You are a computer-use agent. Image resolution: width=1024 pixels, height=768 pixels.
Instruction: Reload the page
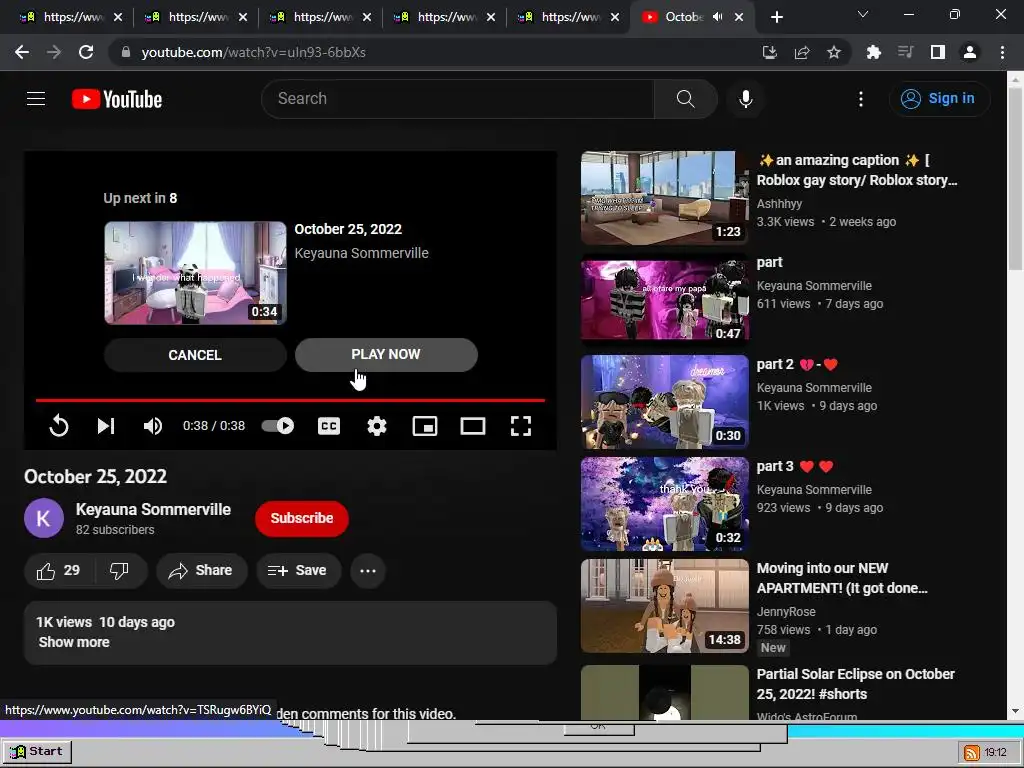(86, 52)
